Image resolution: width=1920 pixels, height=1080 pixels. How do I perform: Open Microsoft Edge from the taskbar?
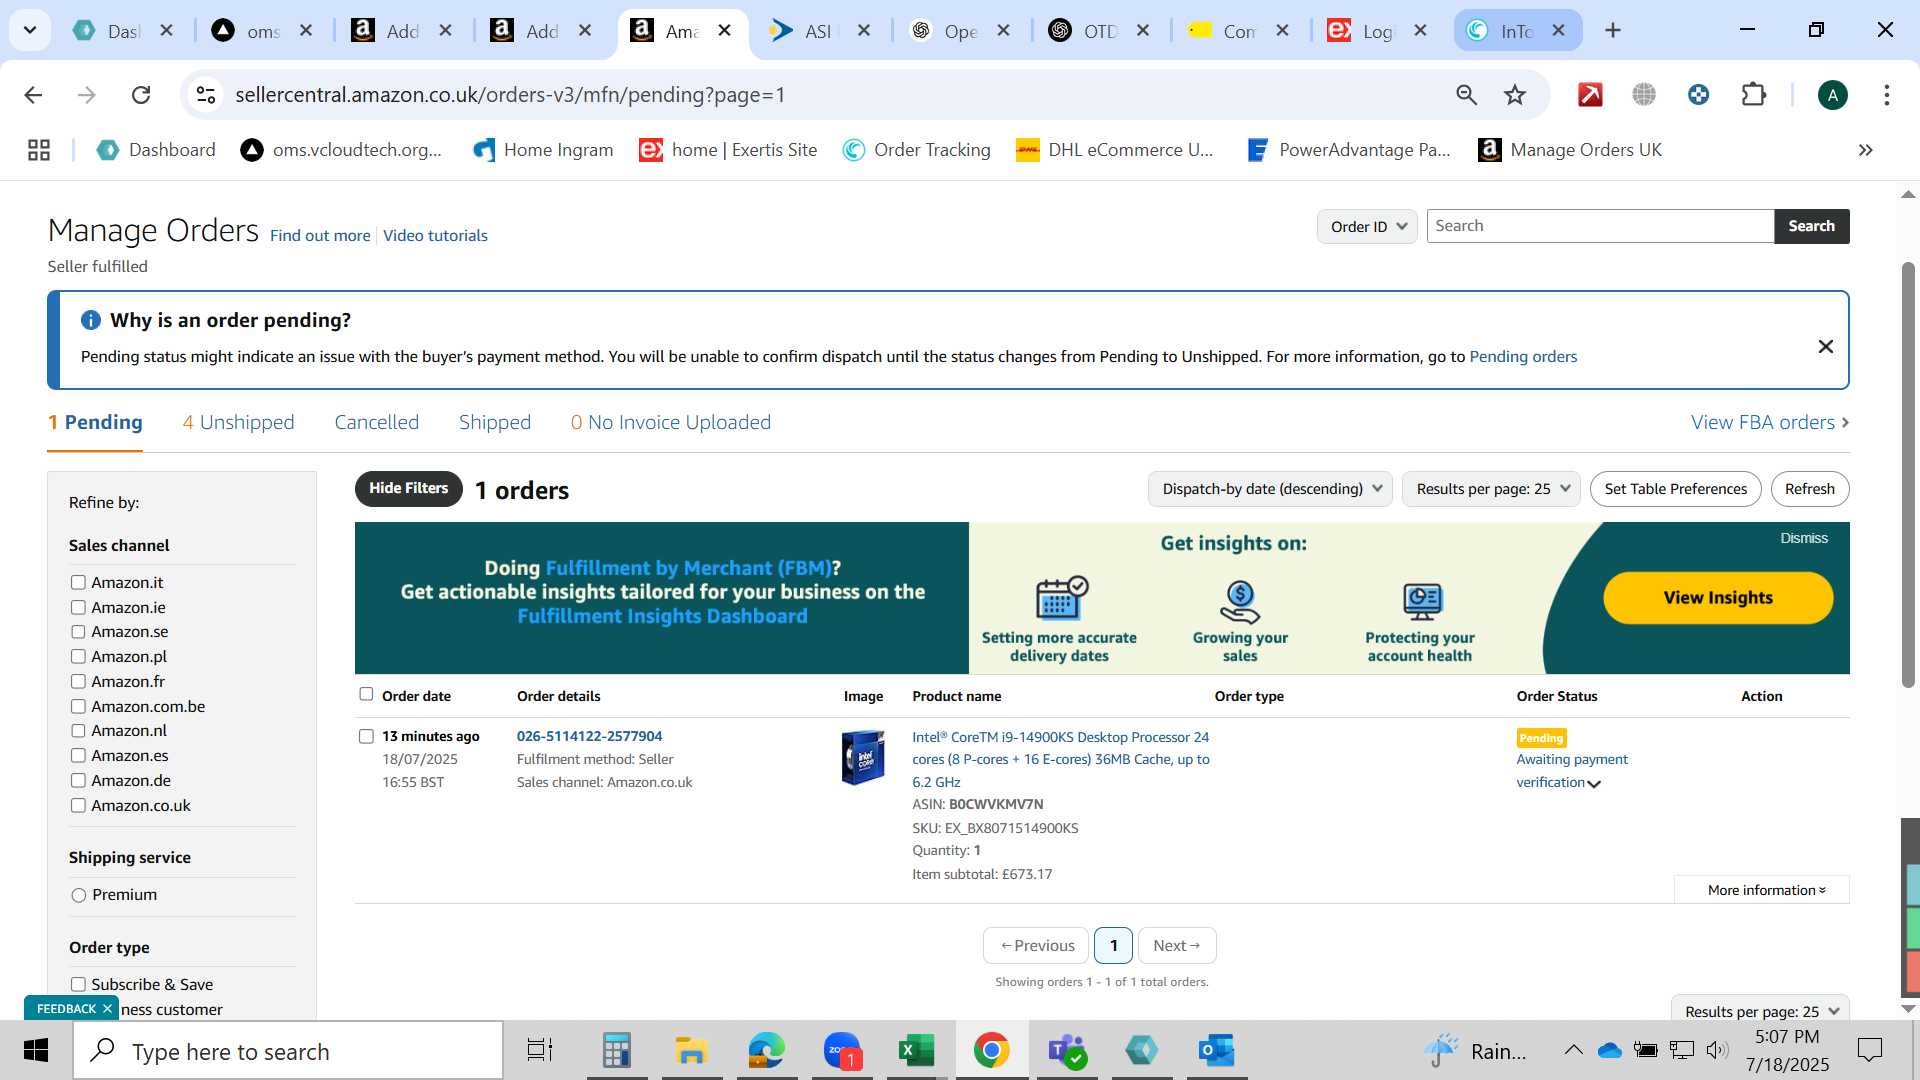pyautogui.click(x=766, y=1051)
